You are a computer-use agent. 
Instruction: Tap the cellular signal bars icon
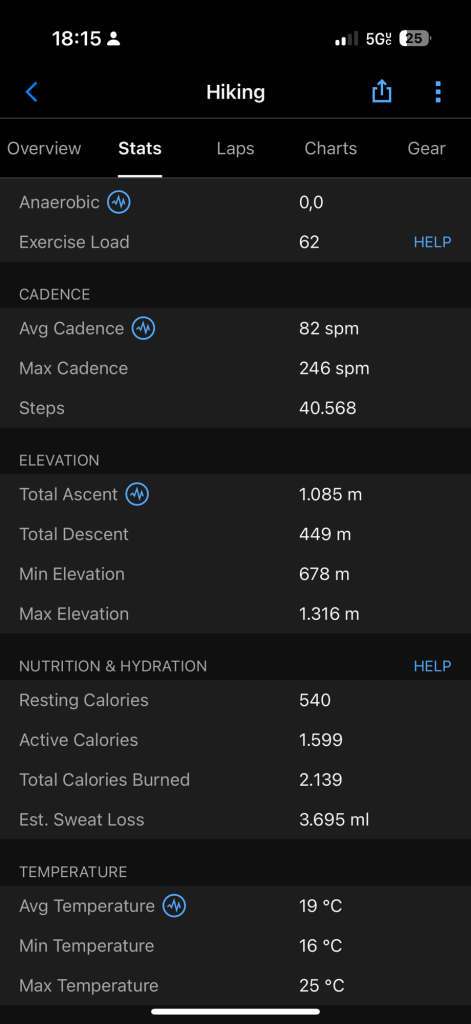tap(346, 39)
